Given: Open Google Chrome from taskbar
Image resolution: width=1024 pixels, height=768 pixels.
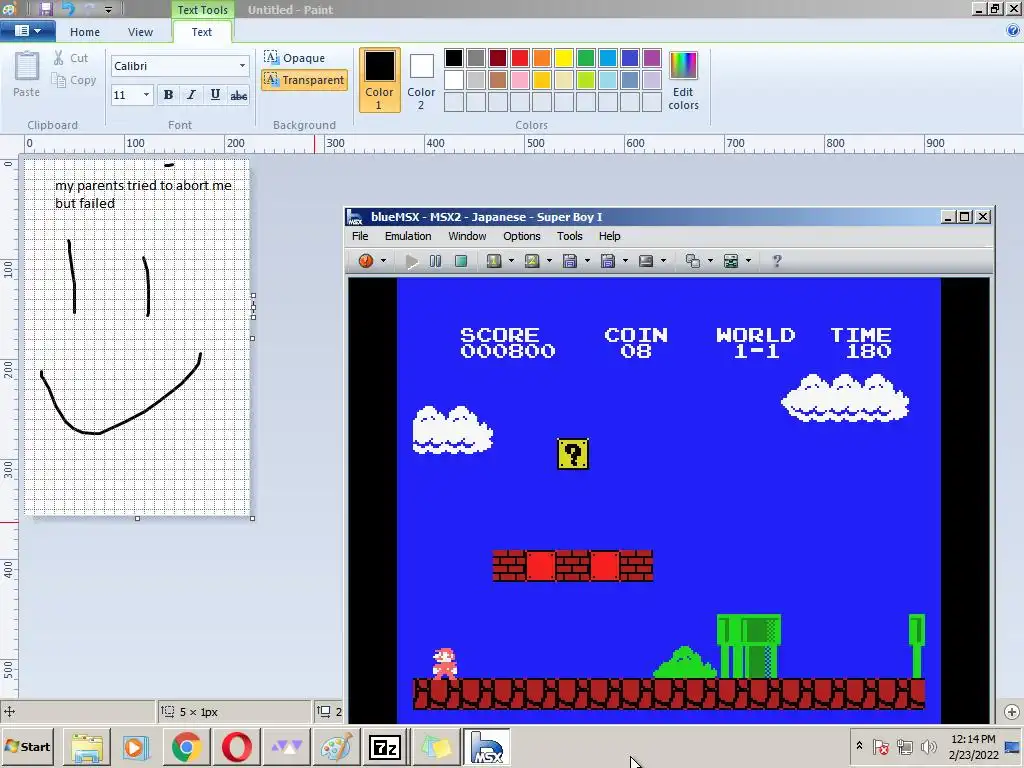Looking at the screenshot, I should pos(186,747).
